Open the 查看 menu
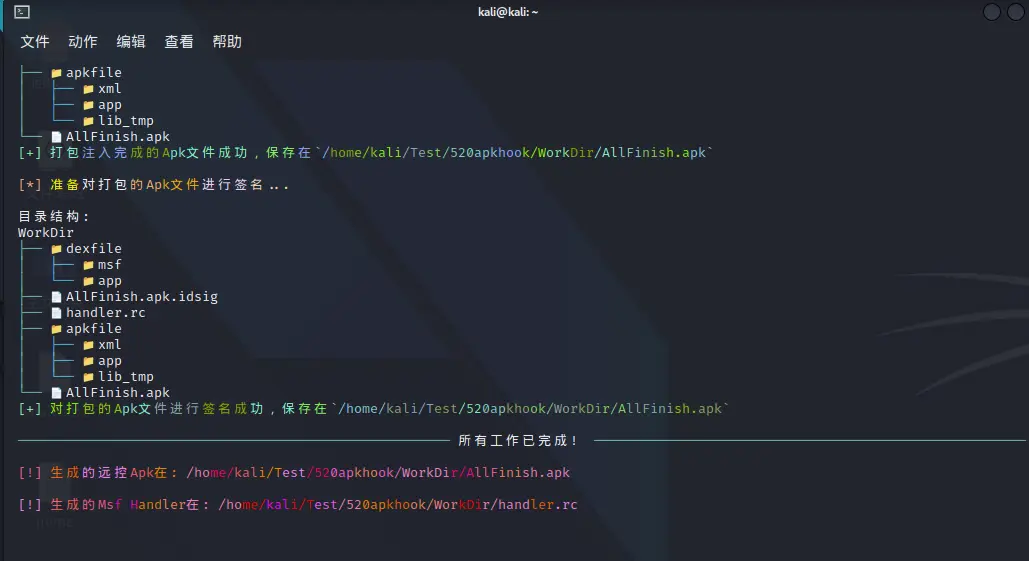1029x561 pixels. (x=178, y=42)
